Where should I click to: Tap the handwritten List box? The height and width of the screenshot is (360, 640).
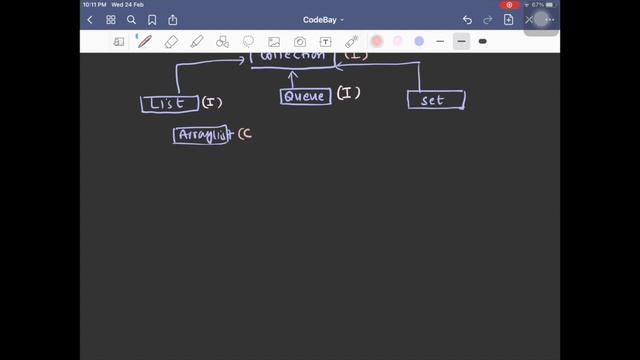click(x=169, y=104)
